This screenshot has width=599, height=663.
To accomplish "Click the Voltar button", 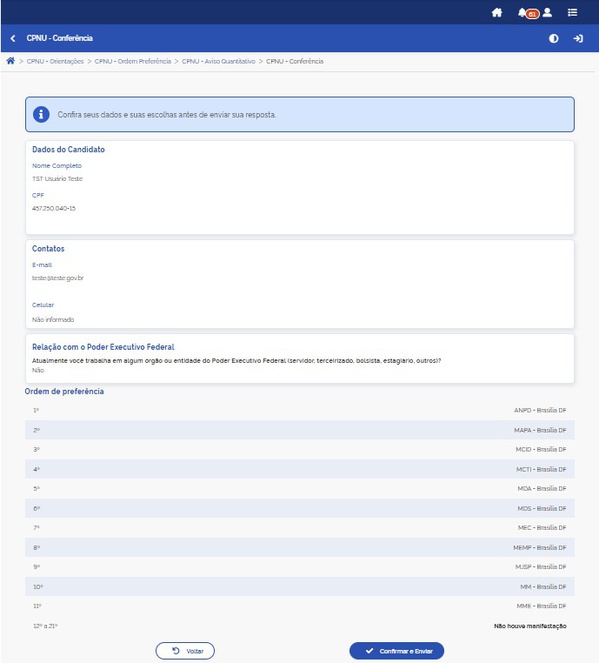I will tap(185, 651).
